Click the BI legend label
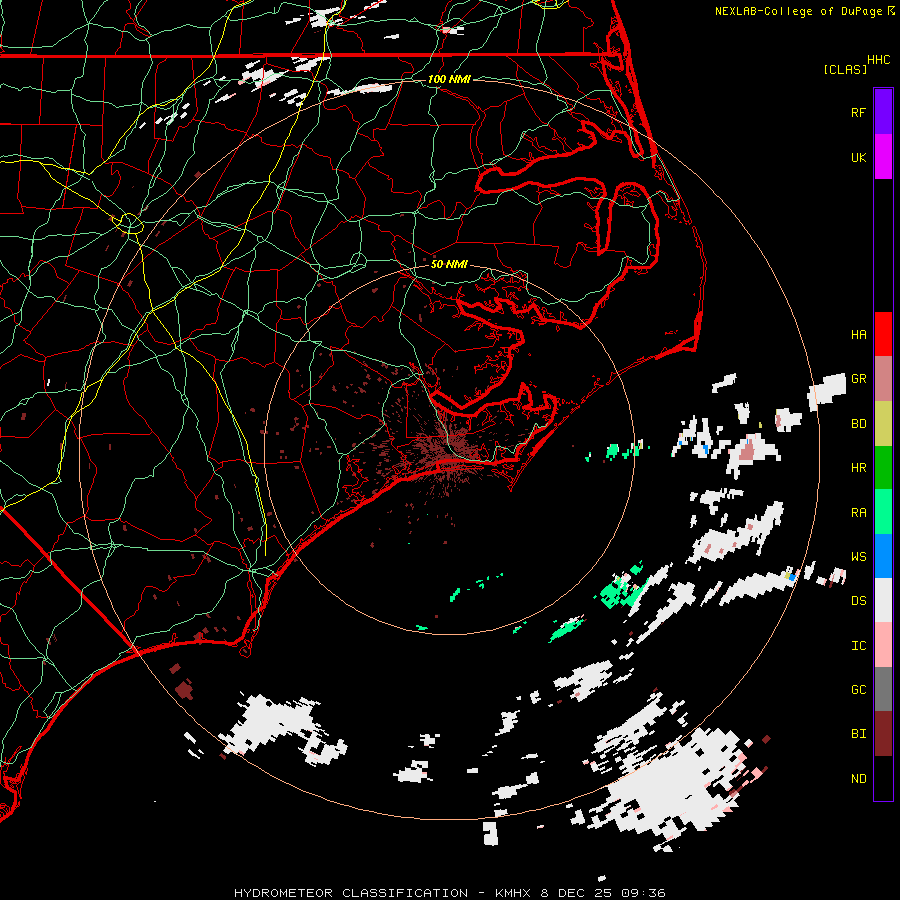 click(858, 734)
